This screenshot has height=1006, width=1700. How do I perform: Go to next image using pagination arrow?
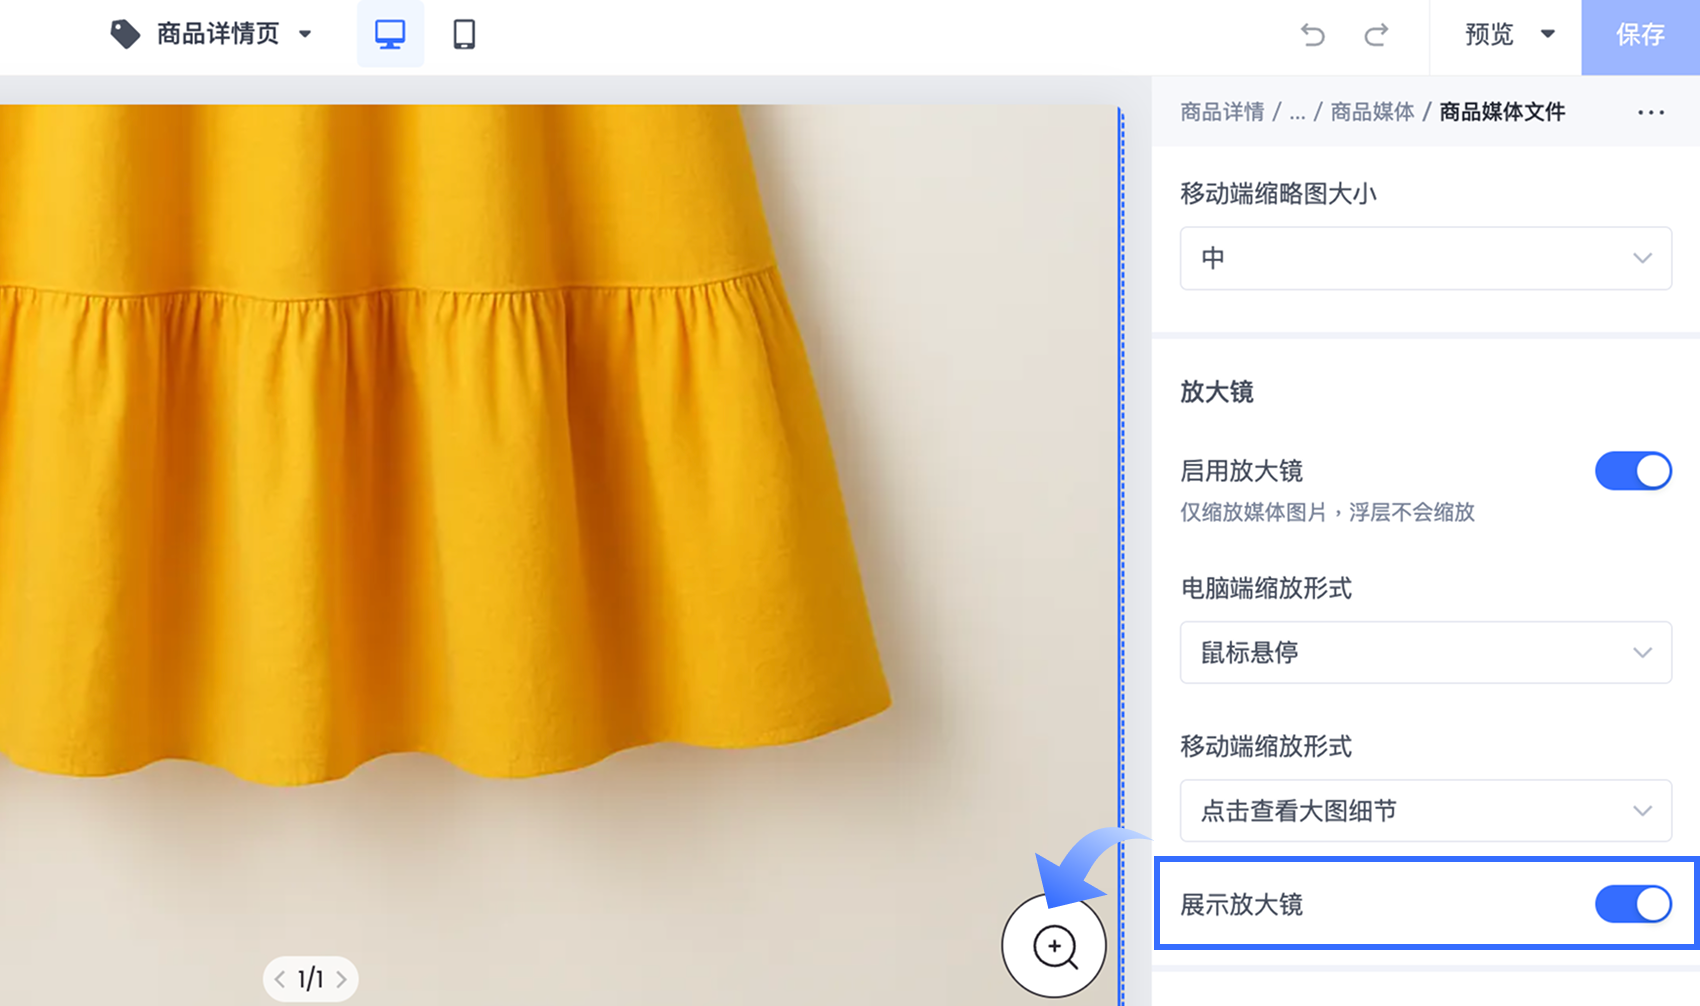tap(342, 979)
